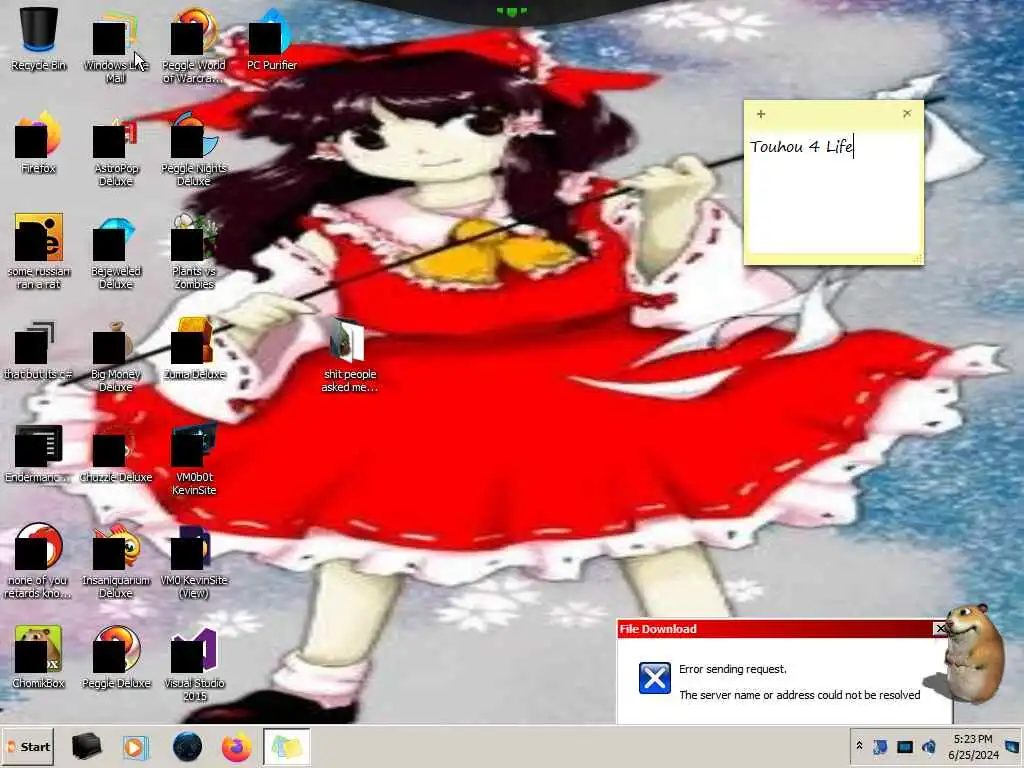The height and width of the screenshot is (768, 1024).
Task: Select the Zuma Deluxe desktop icon
Action: (194, 349)
